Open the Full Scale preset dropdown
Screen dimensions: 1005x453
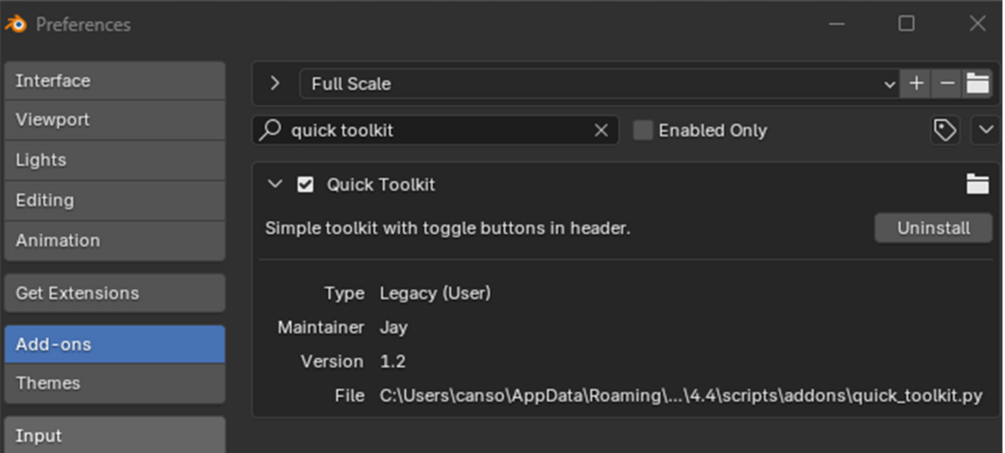click(x=598, y=84)
